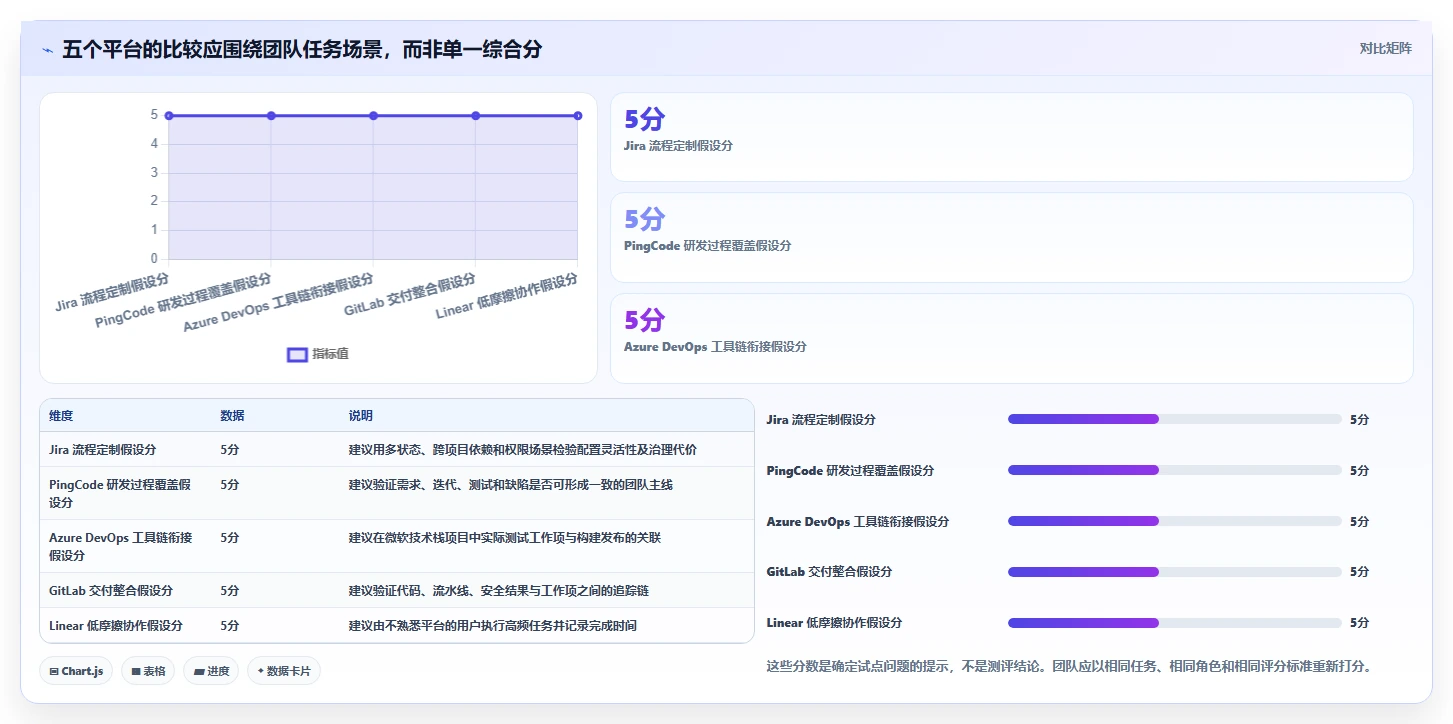Click the Linear 低摩擦协作假设分 progress bar
Image resolution: width=1453 pixels, height=724 pixels.
coord(1175,623)
